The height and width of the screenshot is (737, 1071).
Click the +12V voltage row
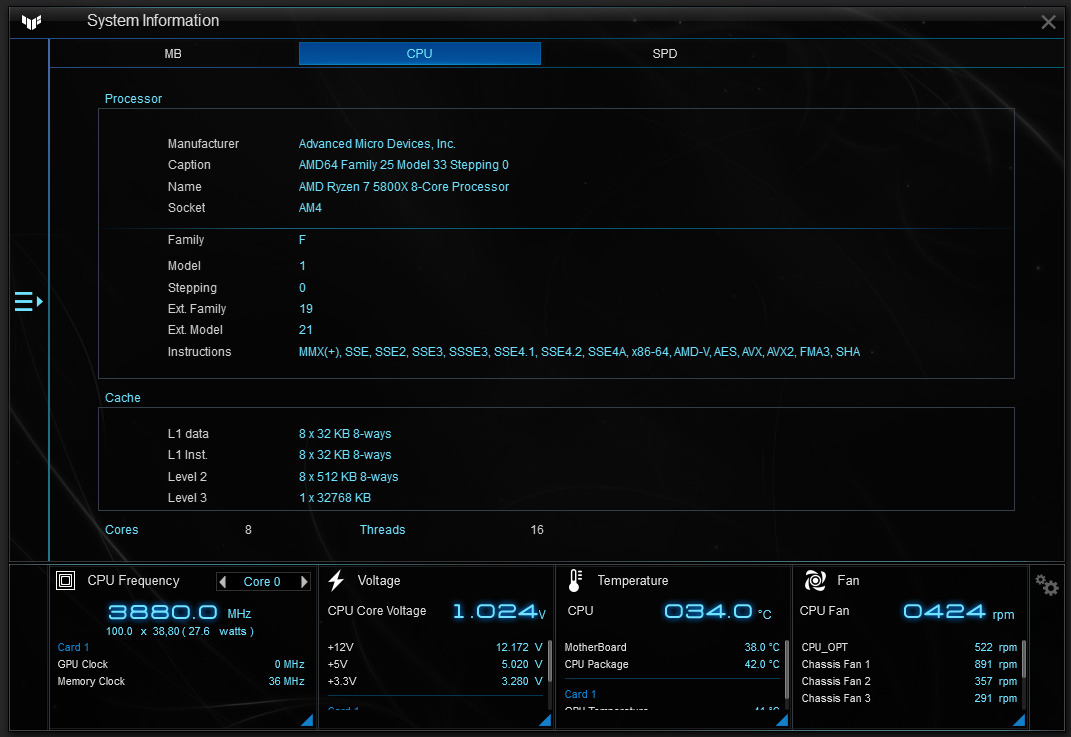click(435, 647)
